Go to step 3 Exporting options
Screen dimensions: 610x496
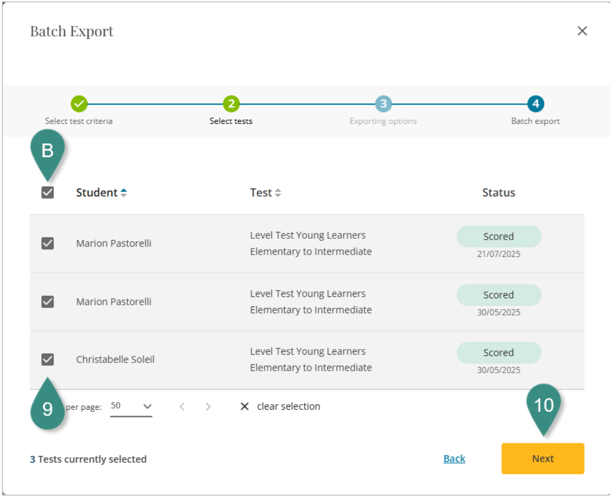[383, 104]
